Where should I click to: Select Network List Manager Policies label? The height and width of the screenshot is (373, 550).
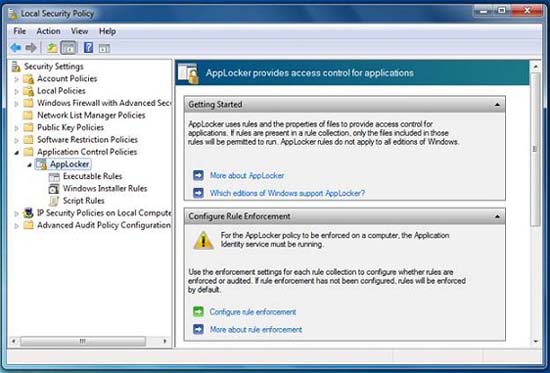(91, 115)
